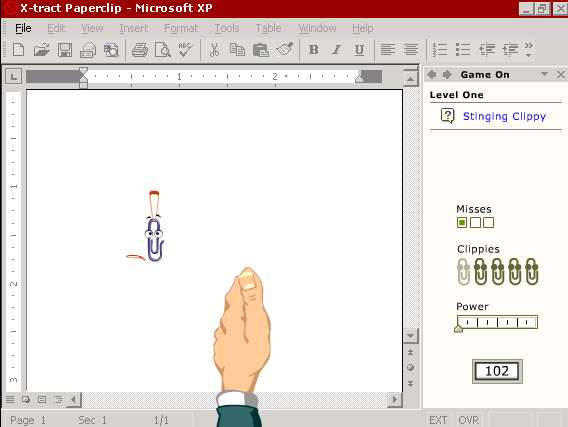Click the Stinging Clippy link
The height and width of the screenshot is (427, 568).
click(x=504, y=116)
